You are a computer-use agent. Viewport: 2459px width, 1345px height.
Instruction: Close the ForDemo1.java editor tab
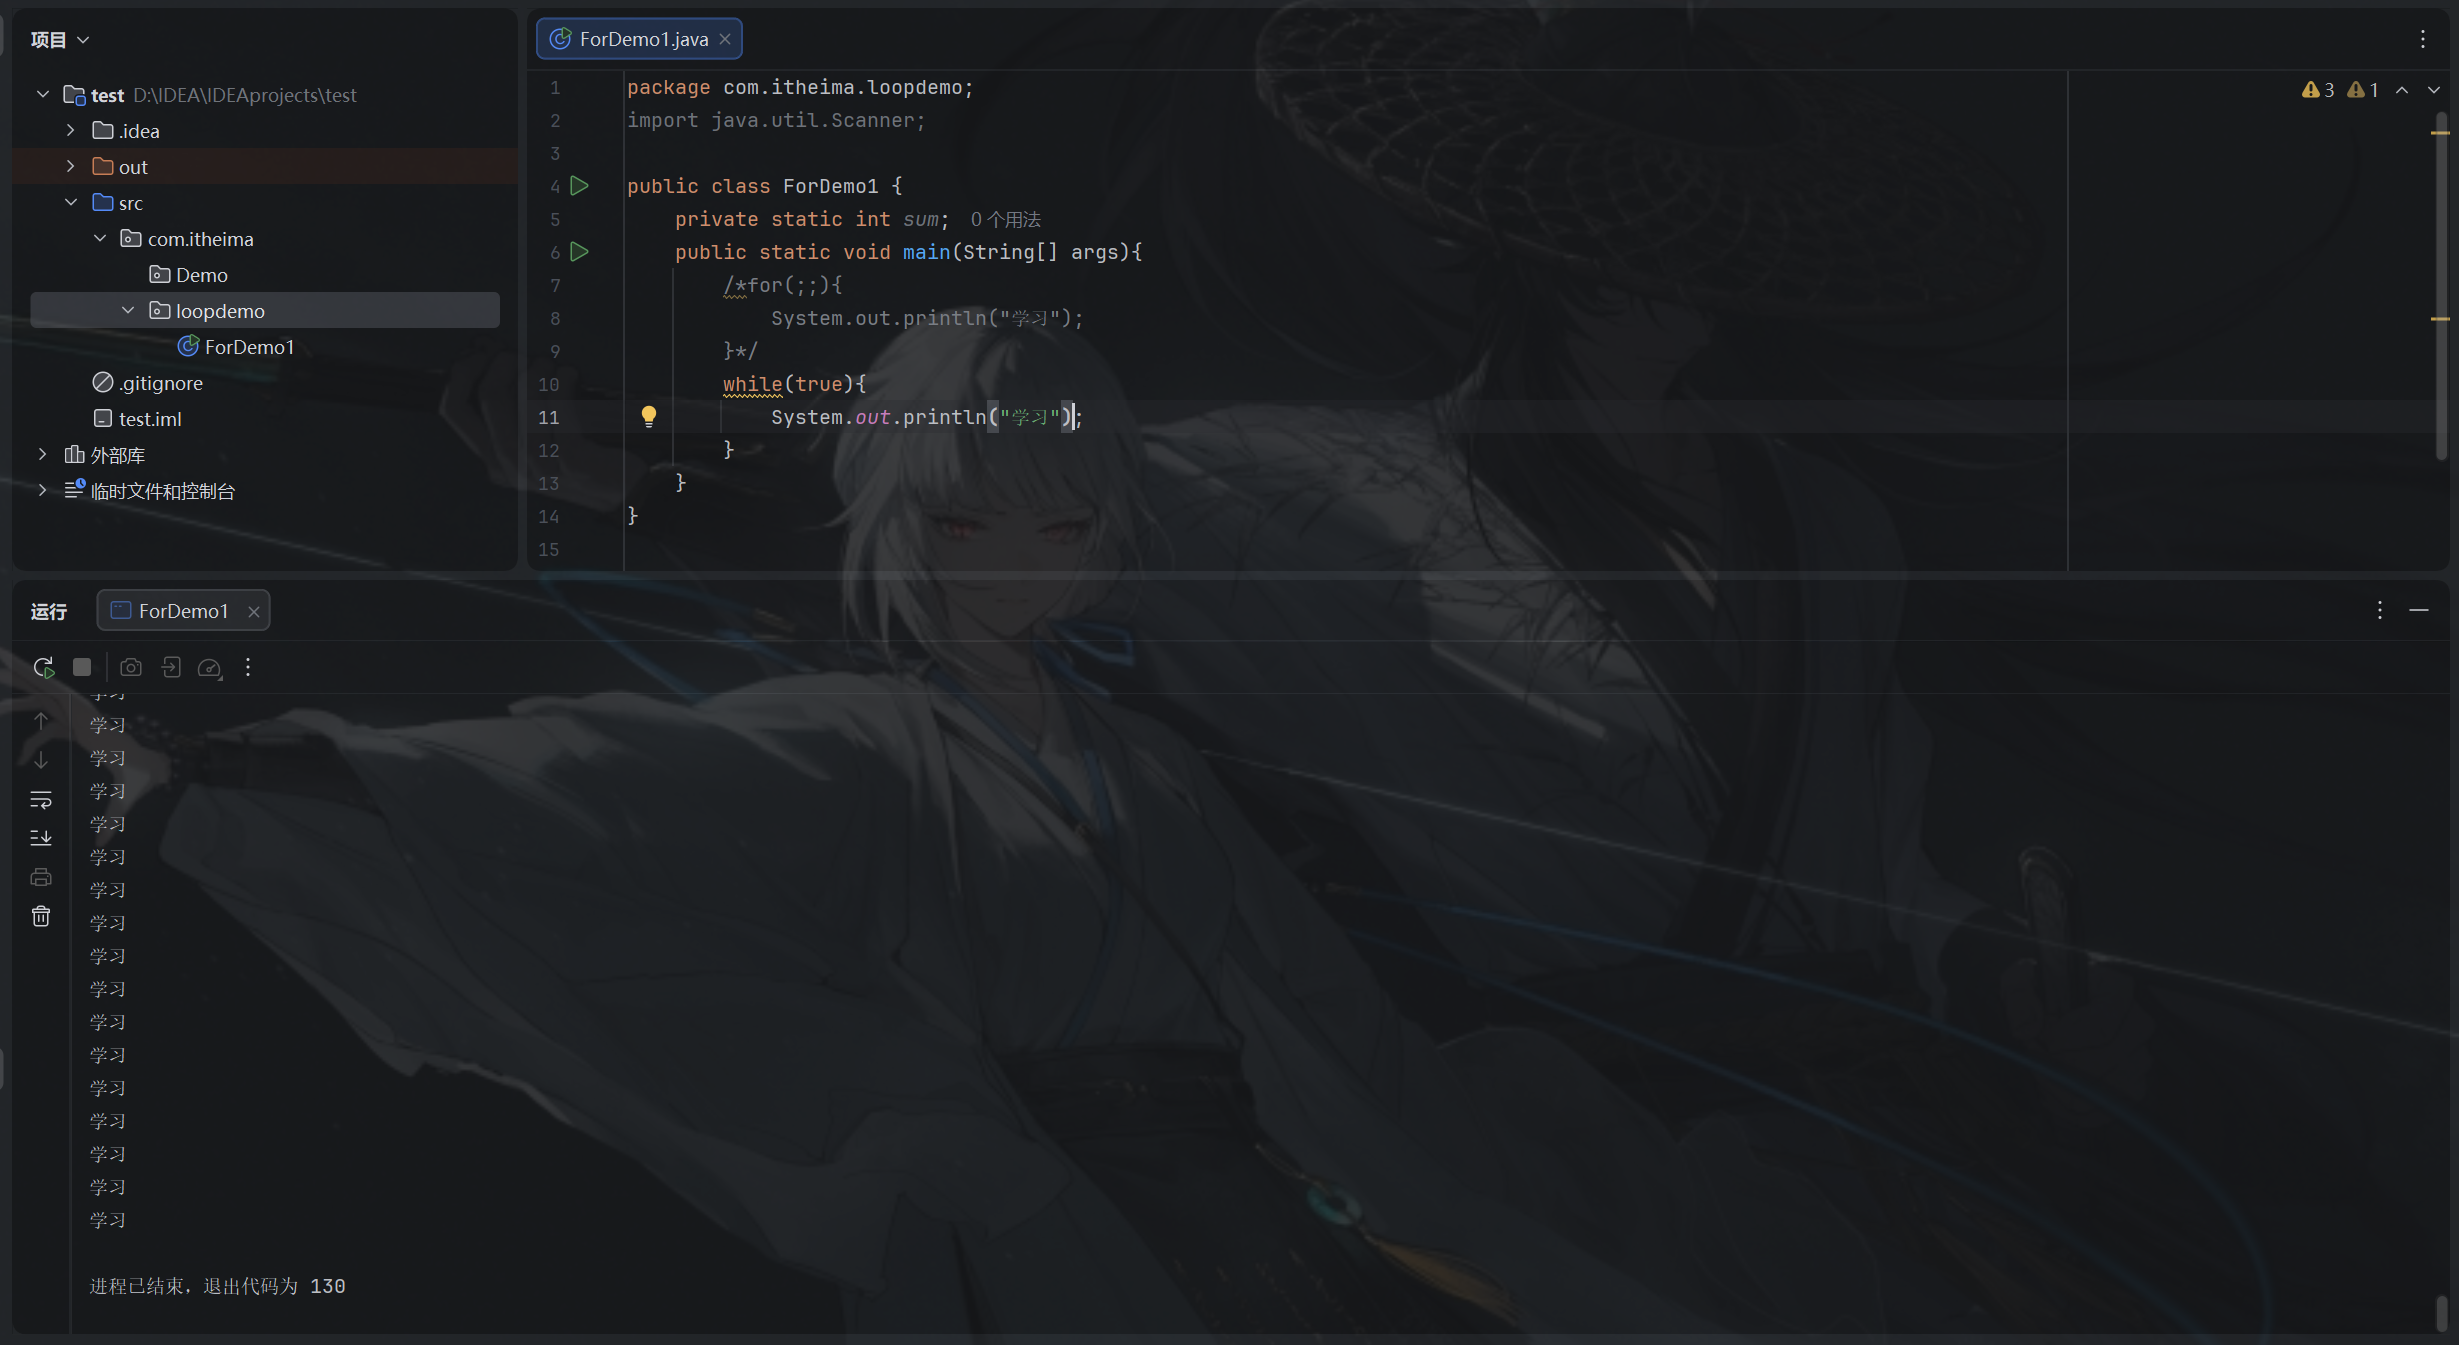tap(725, 39)
